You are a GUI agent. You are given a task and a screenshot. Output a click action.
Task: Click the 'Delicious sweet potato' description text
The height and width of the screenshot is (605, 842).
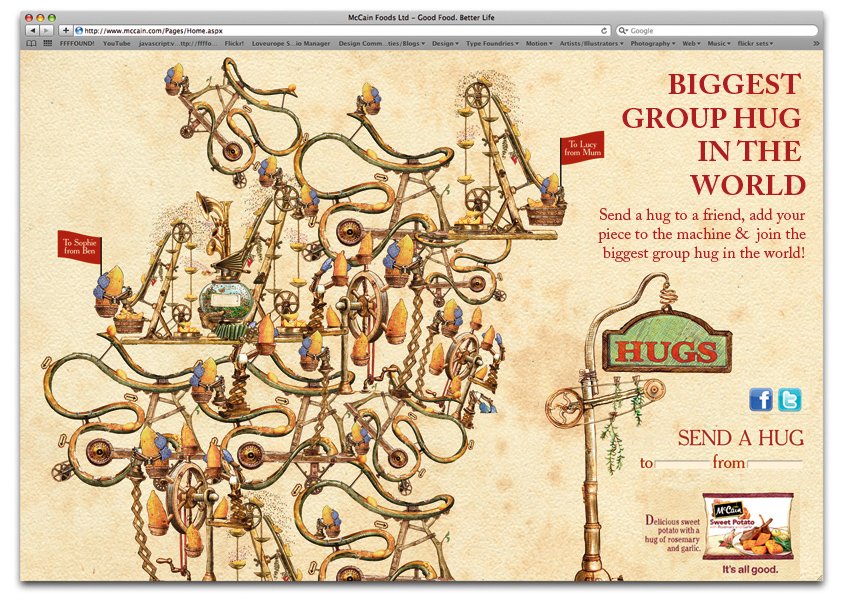pyautogui.click(x=673, y=534)
